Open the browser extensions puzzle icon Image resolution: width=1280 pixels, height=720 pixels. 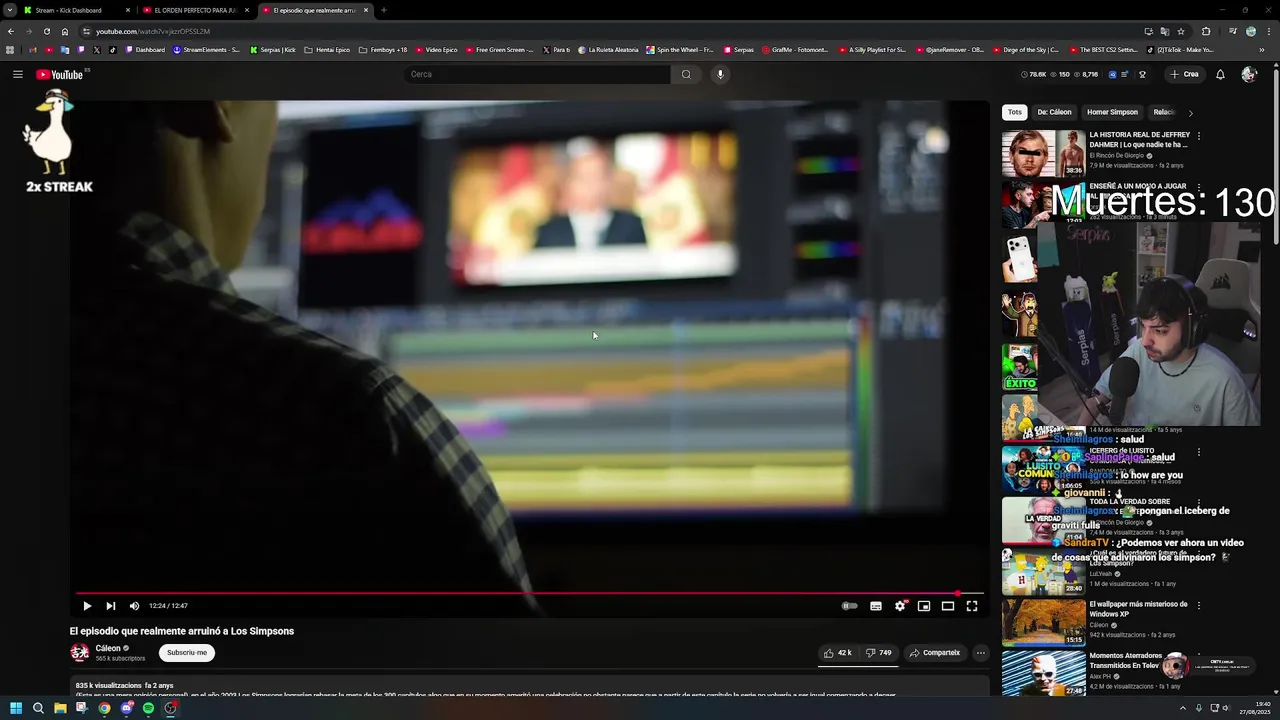point(1206,31)
